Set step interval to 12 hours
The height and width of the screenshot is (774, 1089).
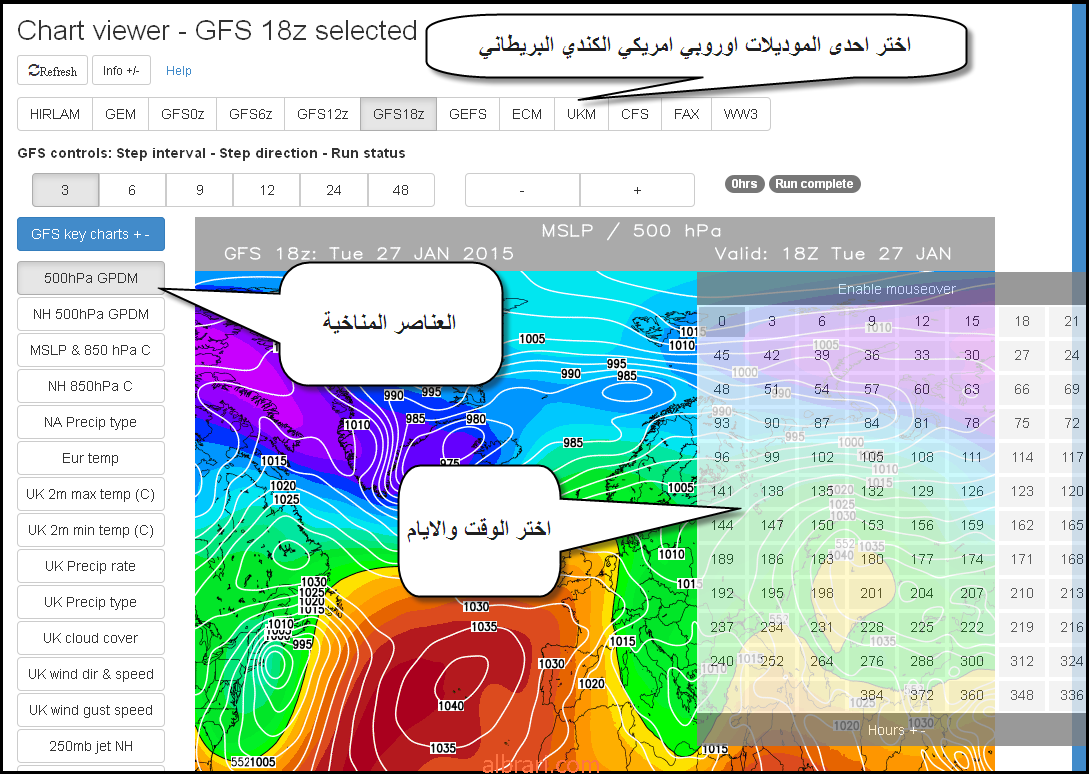(267, 190)
